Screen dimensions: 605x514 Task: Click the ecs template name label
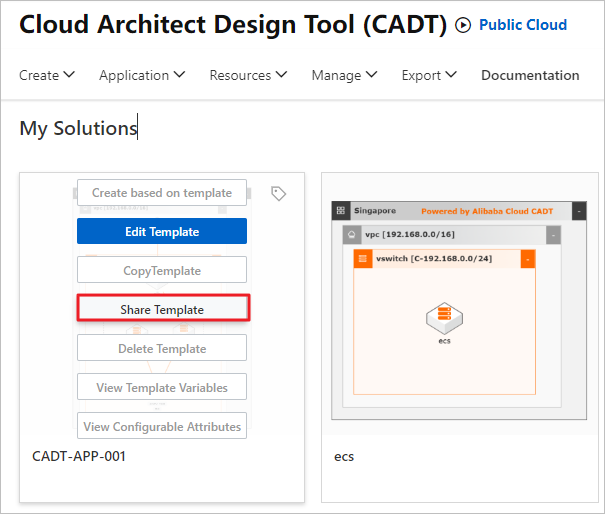tap(344, 457)
